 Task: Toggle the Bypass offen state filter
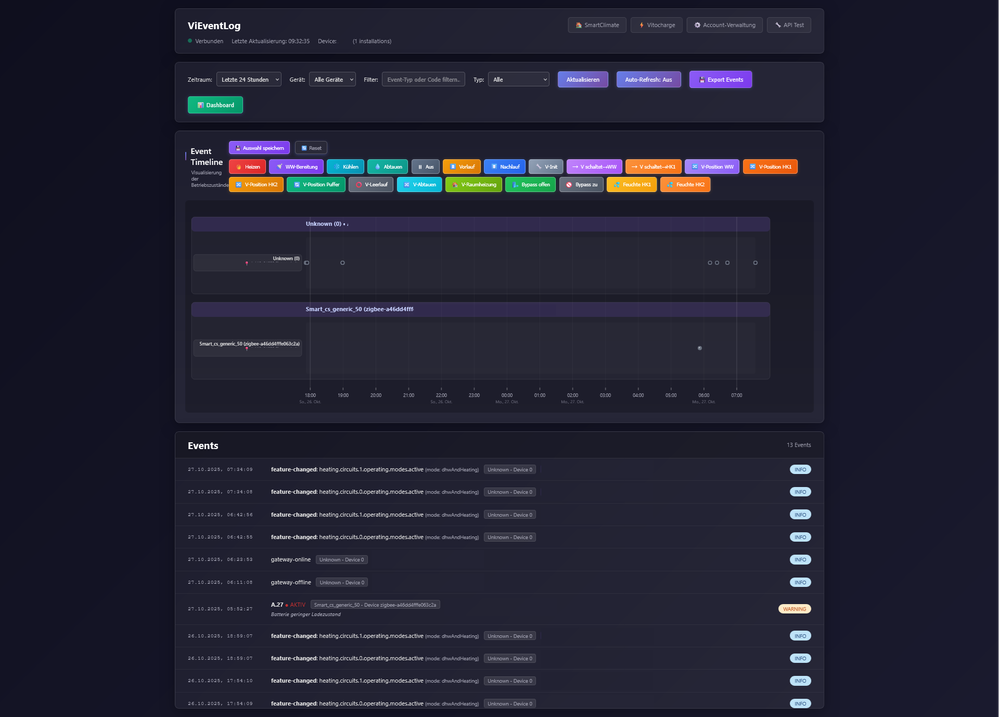(x=529, y=185)
